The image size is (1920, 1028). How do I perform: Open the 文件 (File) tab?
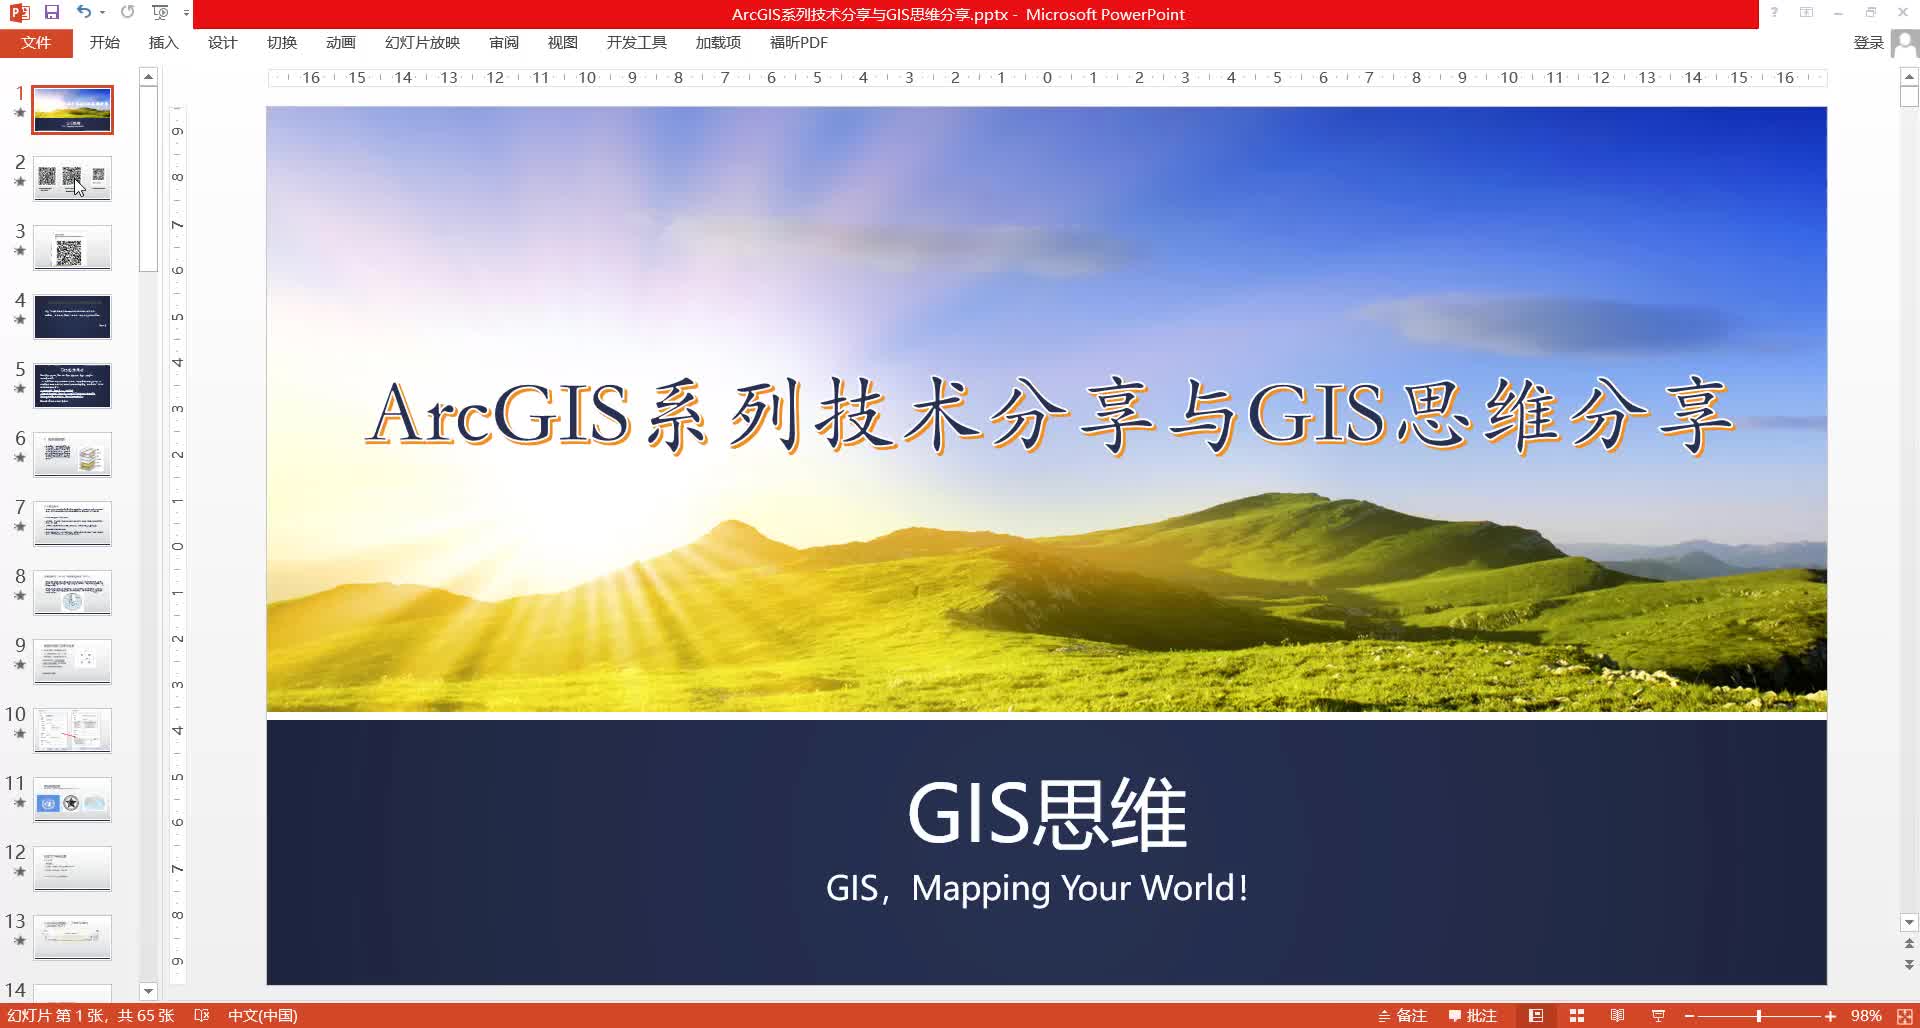36,43
